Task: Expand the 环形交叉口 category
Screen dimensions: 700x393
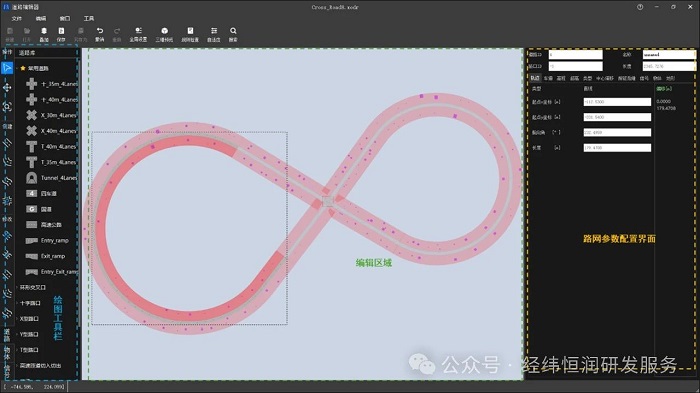Action: (32, 287)
